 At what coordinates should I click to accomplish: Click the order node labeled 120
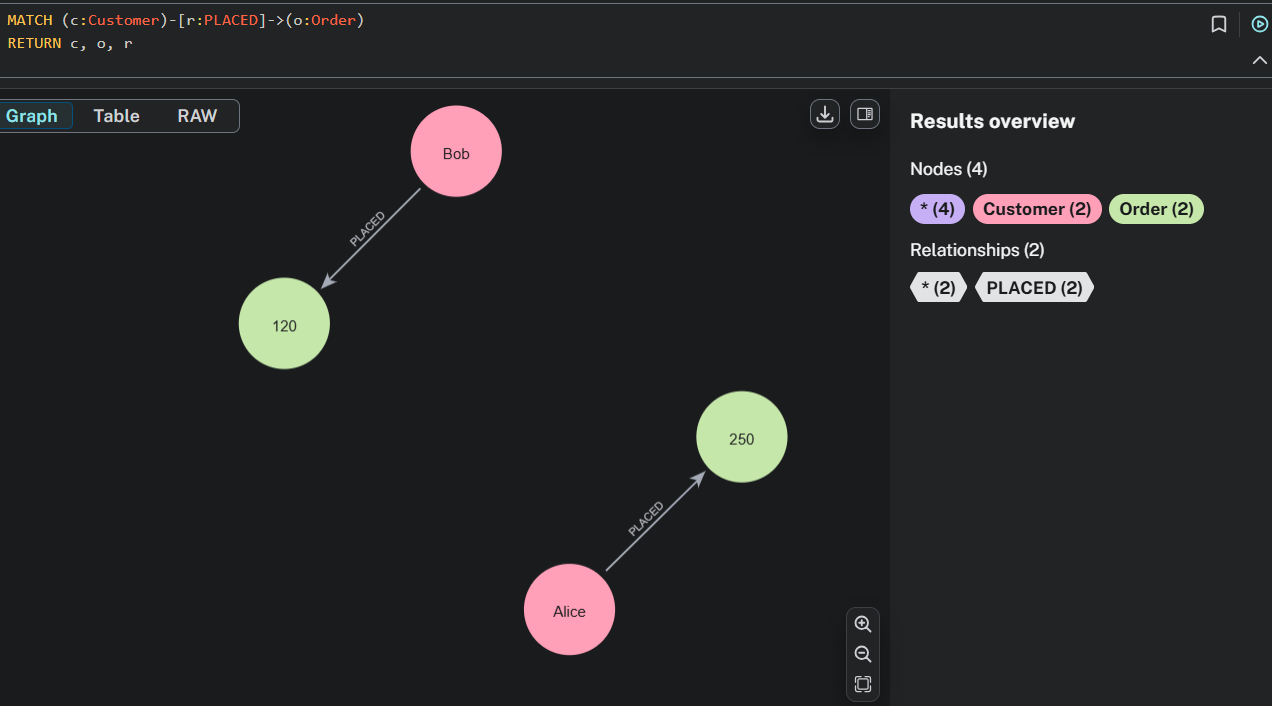click(284, 324)
